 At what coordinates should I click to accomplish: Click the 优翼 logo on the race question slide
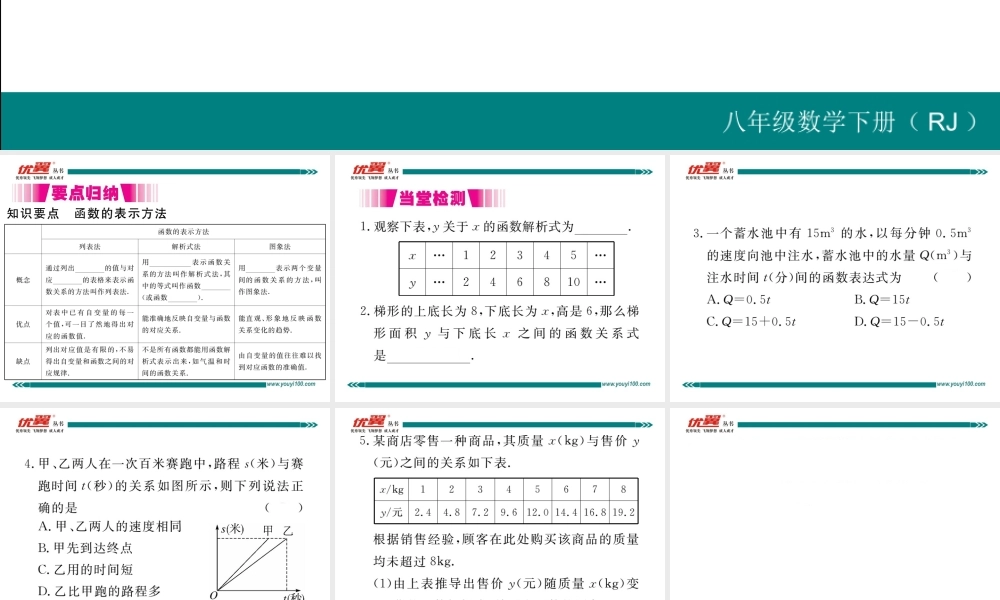30,424
